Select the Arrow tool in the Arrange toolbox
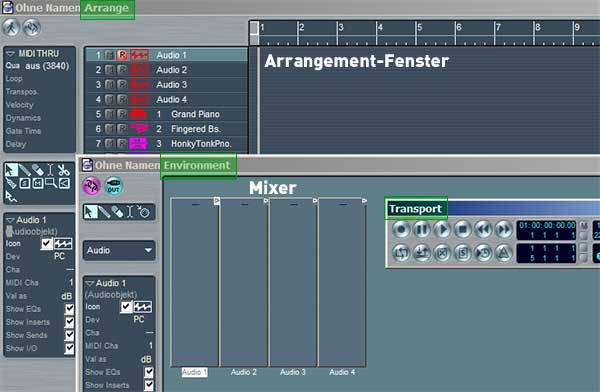 [x=11, y=170]
